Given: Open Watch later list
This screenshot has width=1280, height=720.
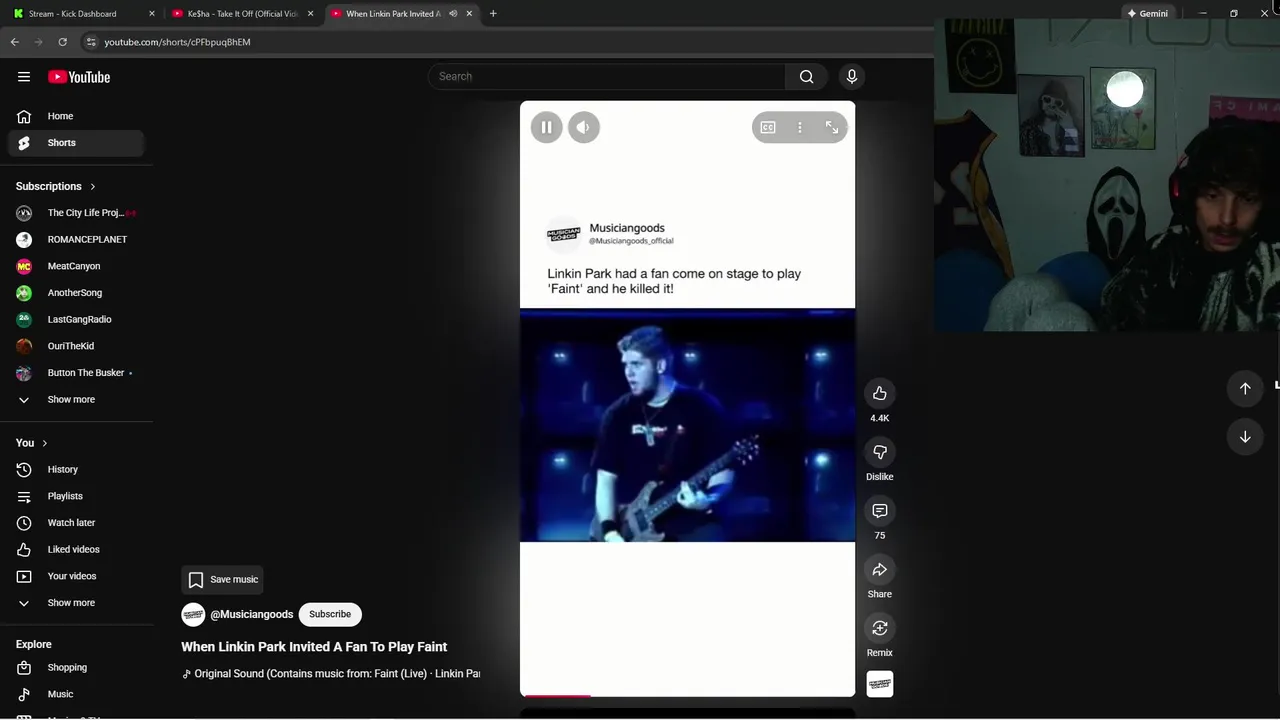Looking at the screenshot, I should 76,523.
